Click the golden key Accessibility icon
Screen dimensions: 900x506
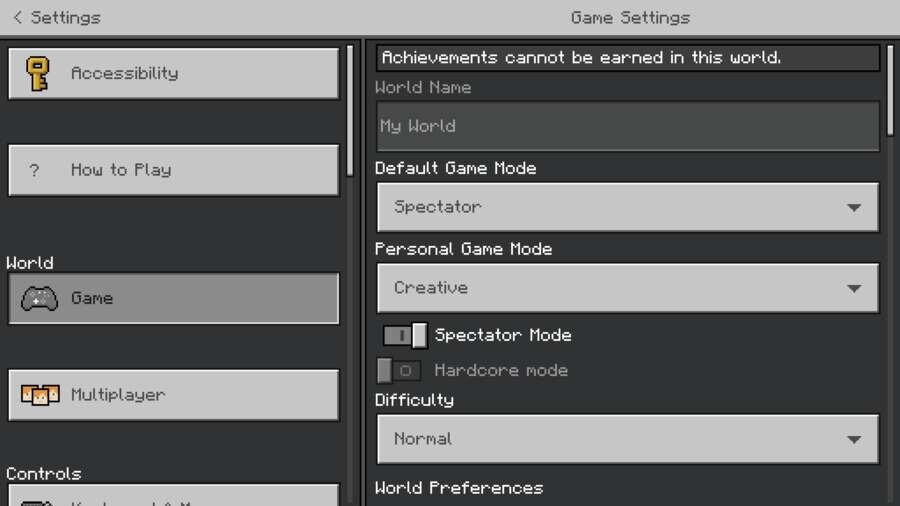point(38,73)
